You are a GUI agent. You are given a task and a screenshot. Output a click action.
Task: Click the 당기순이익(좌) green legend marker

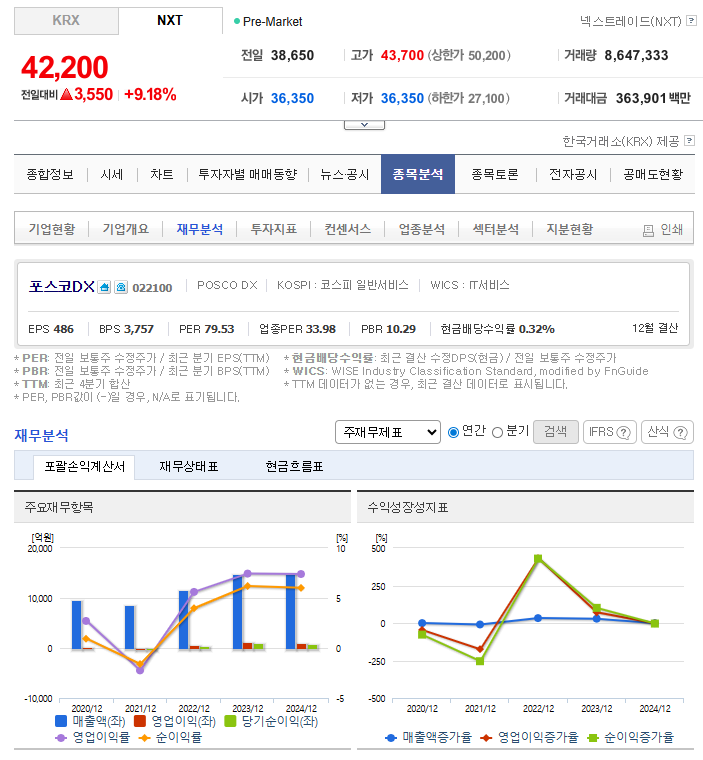(x=230, y=721)
